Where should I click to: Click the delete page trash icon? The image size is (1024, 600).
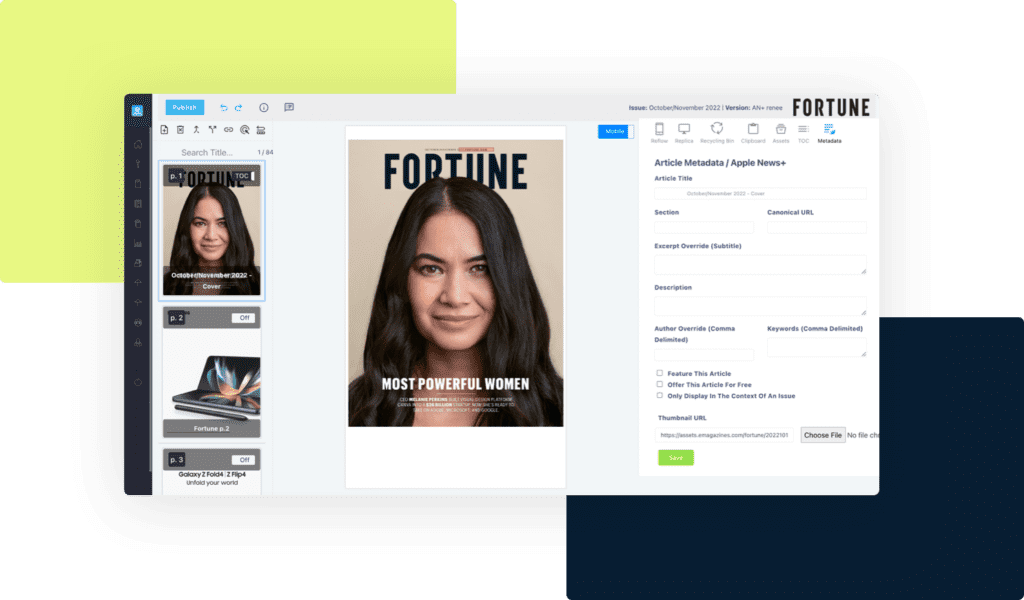click(180, 130)
